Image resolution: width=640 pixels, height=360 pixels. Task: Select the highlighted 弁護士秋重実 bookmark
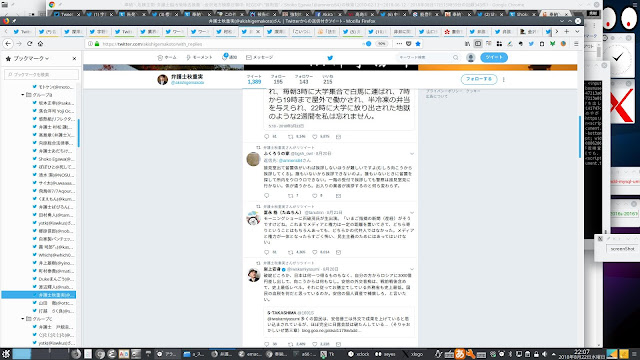[38, 295]
